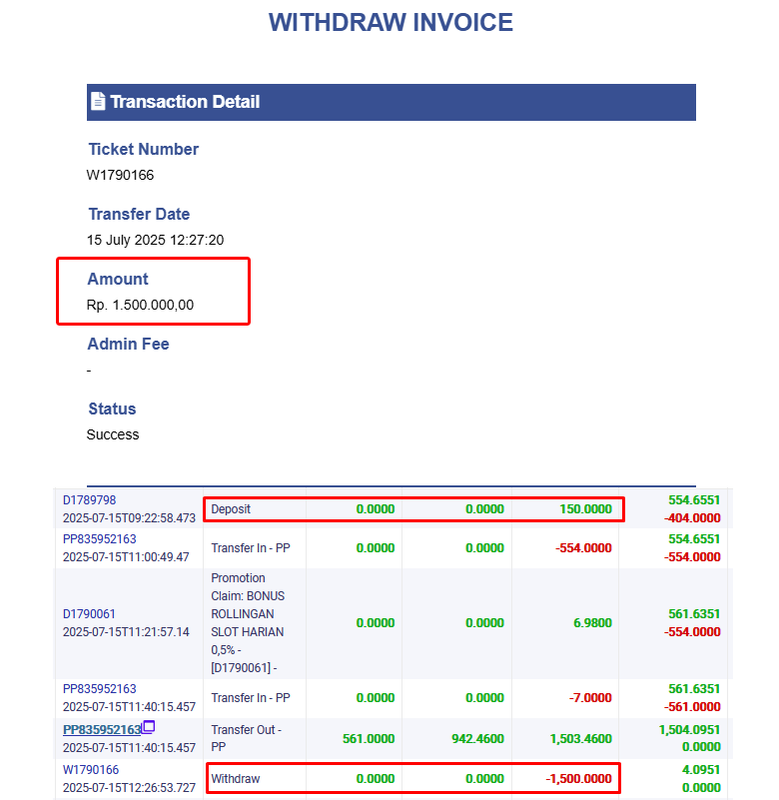Click the Transaction Detail header text
The image size is (779, 800).
185,102
